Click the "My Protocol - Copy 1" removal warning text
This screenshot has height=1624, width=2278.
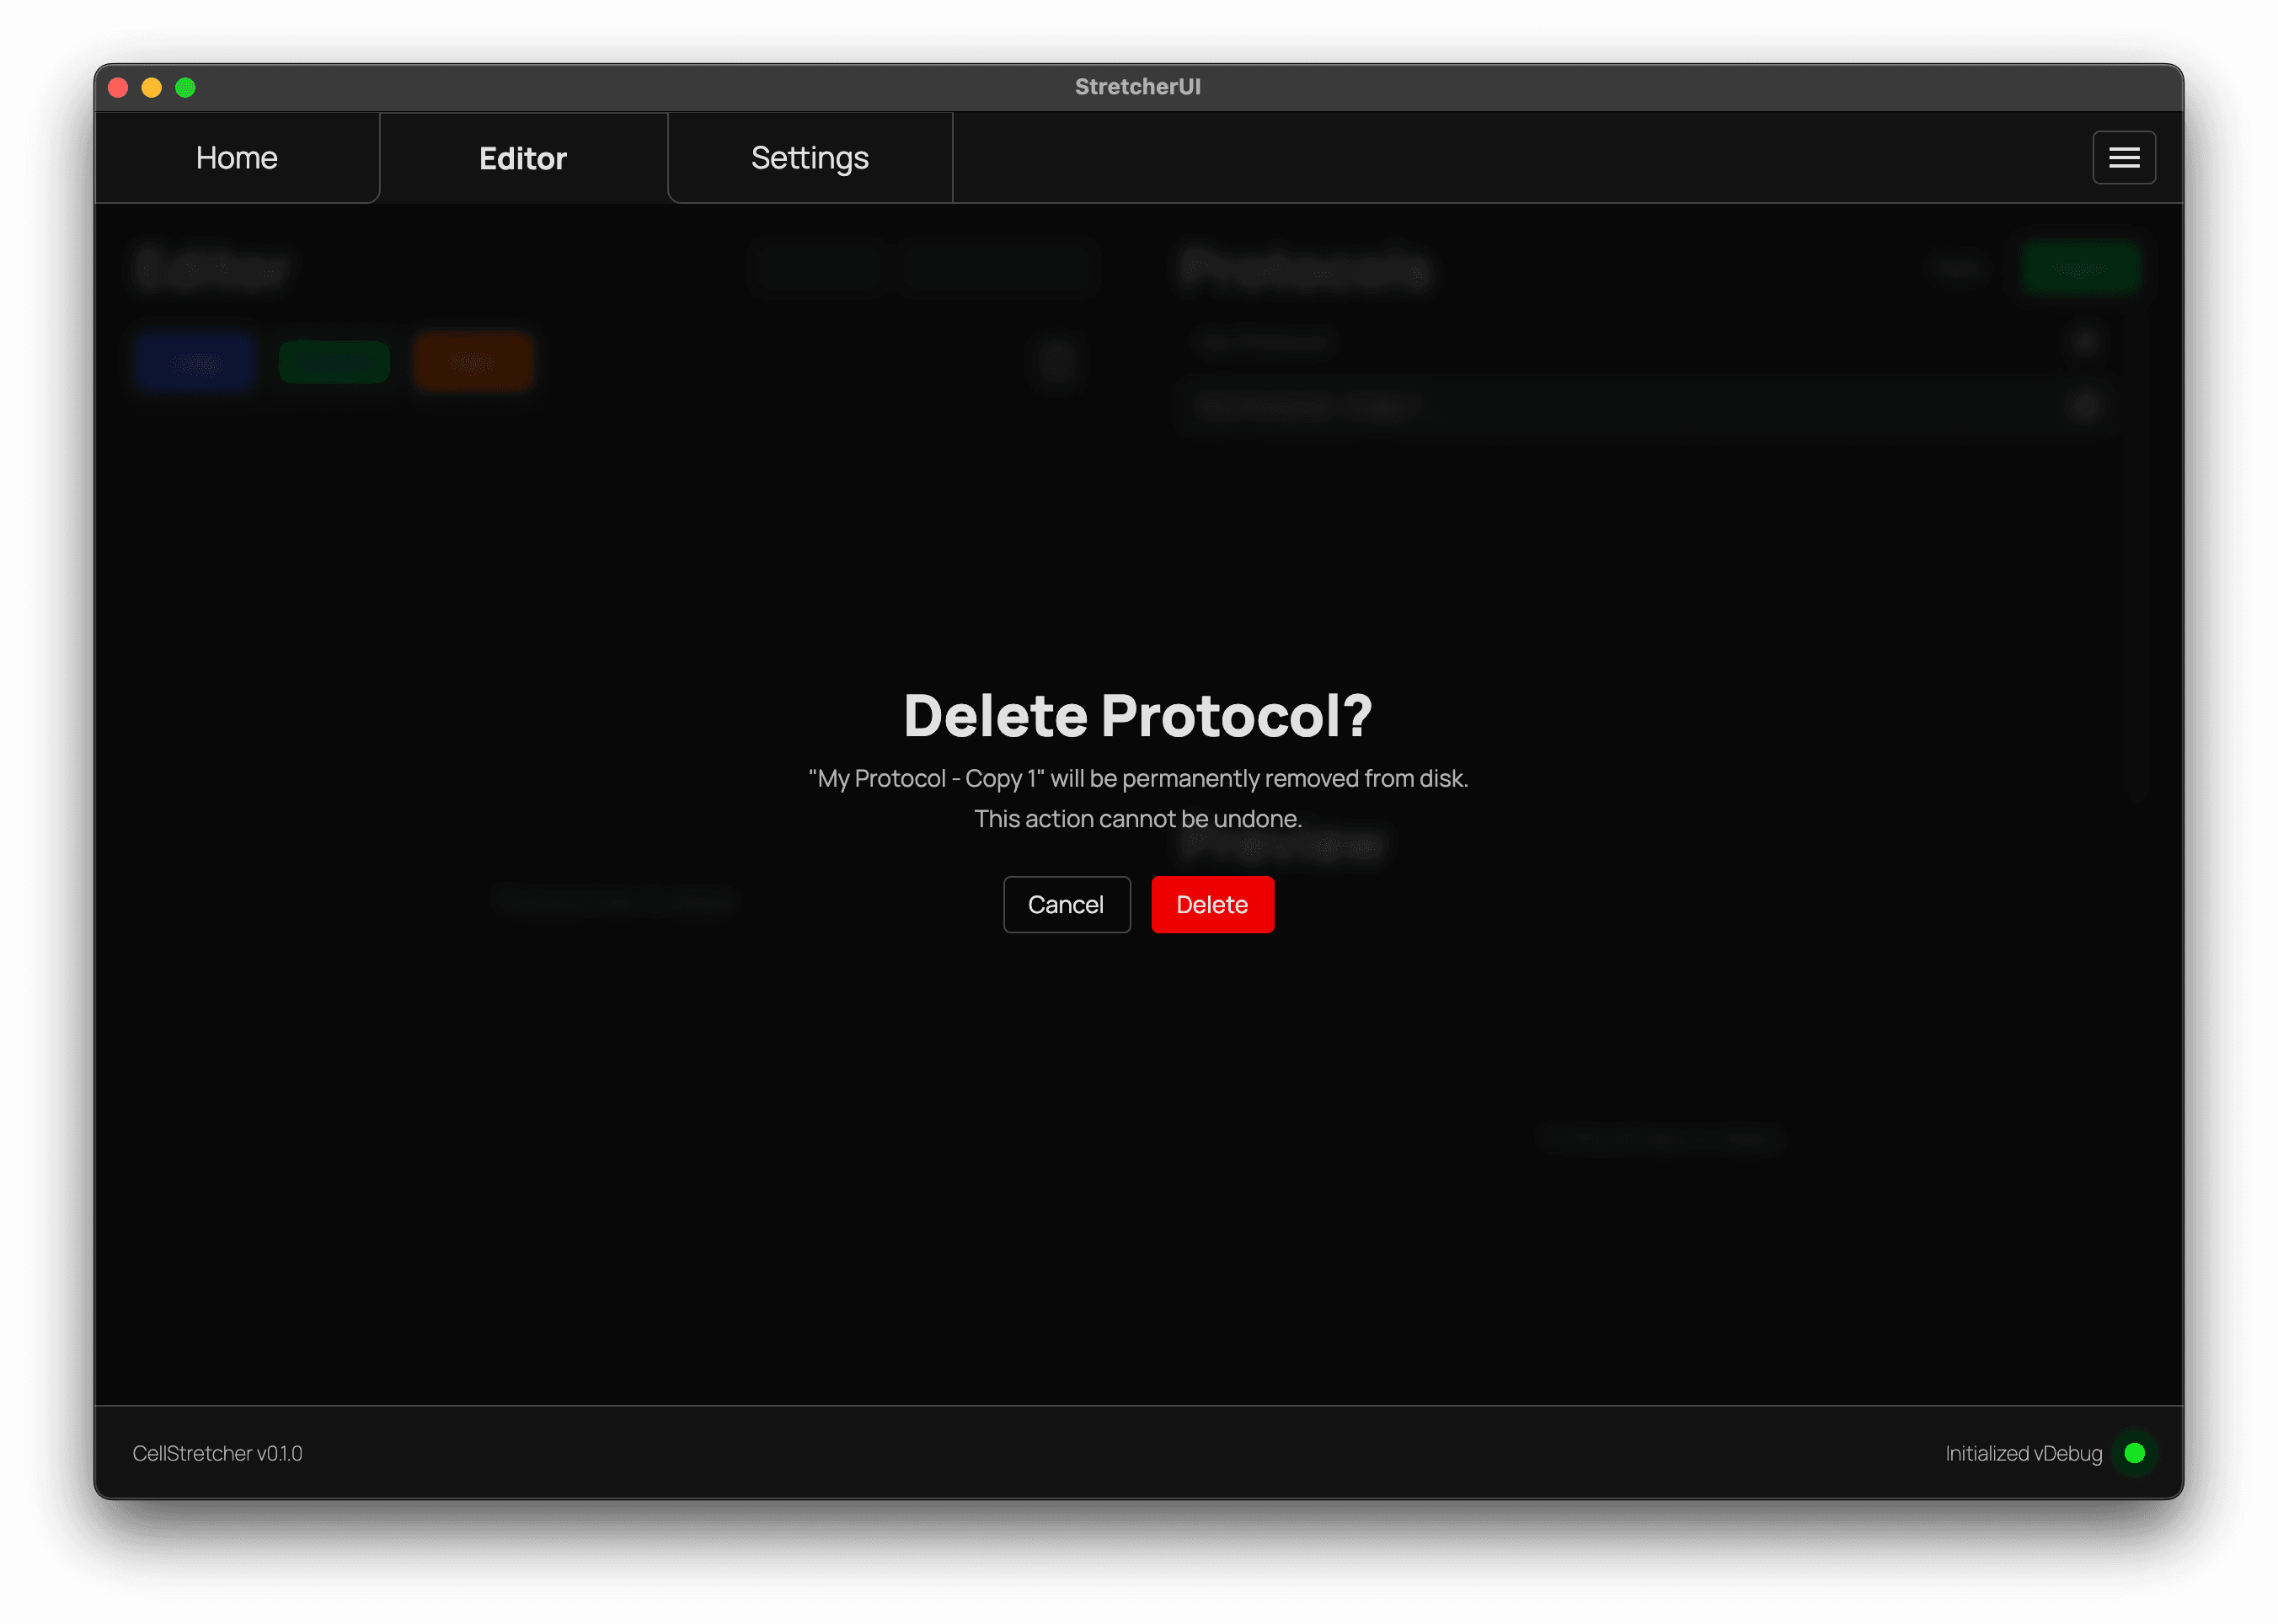click(x=1138, y=778)
